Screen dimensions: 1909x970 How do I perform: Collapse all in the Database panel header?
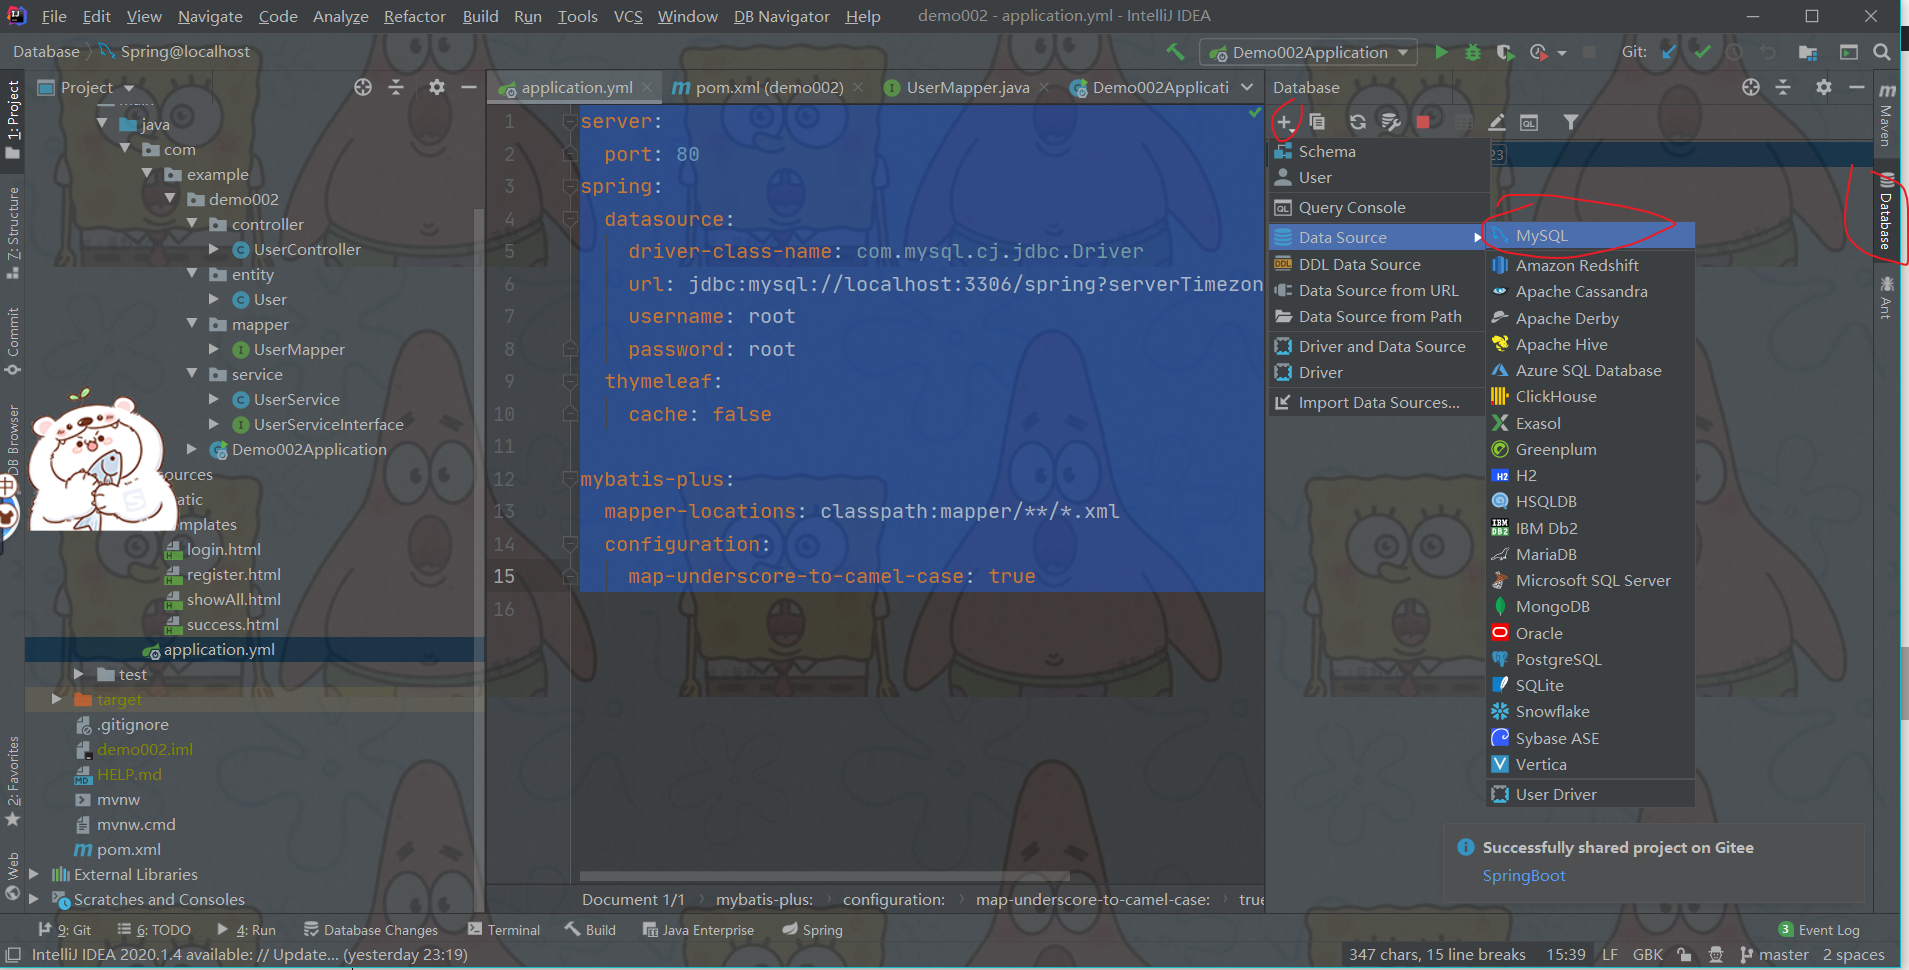pos(1783,87)
